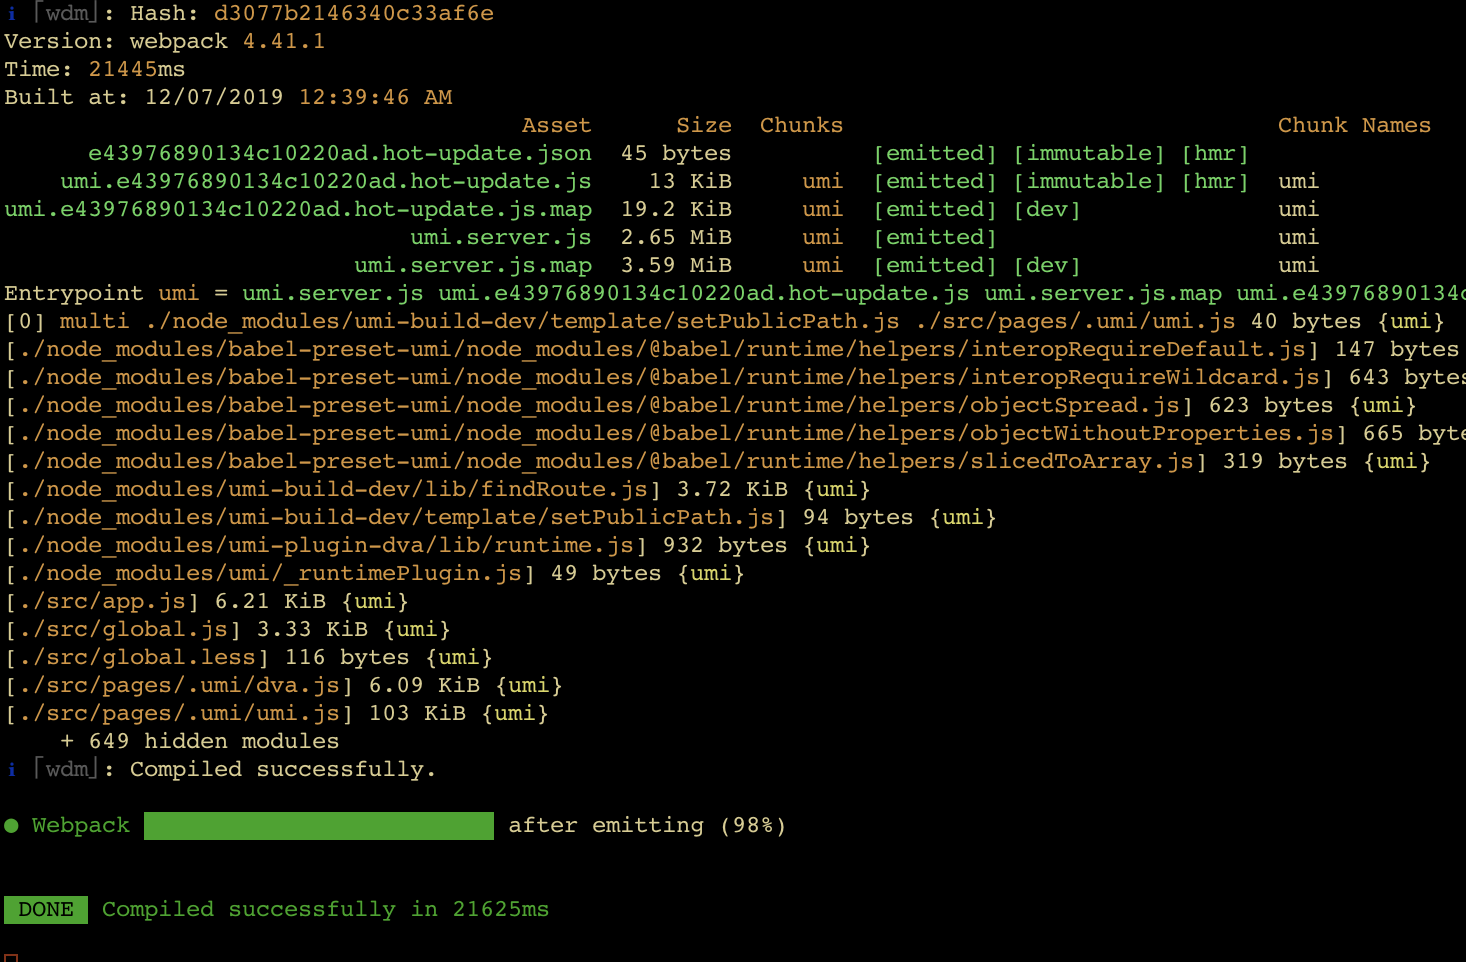This screenshot has width=1466, height=962.
Task: Click the ./src/global.less module entry
Action: [x=249, y=658]
